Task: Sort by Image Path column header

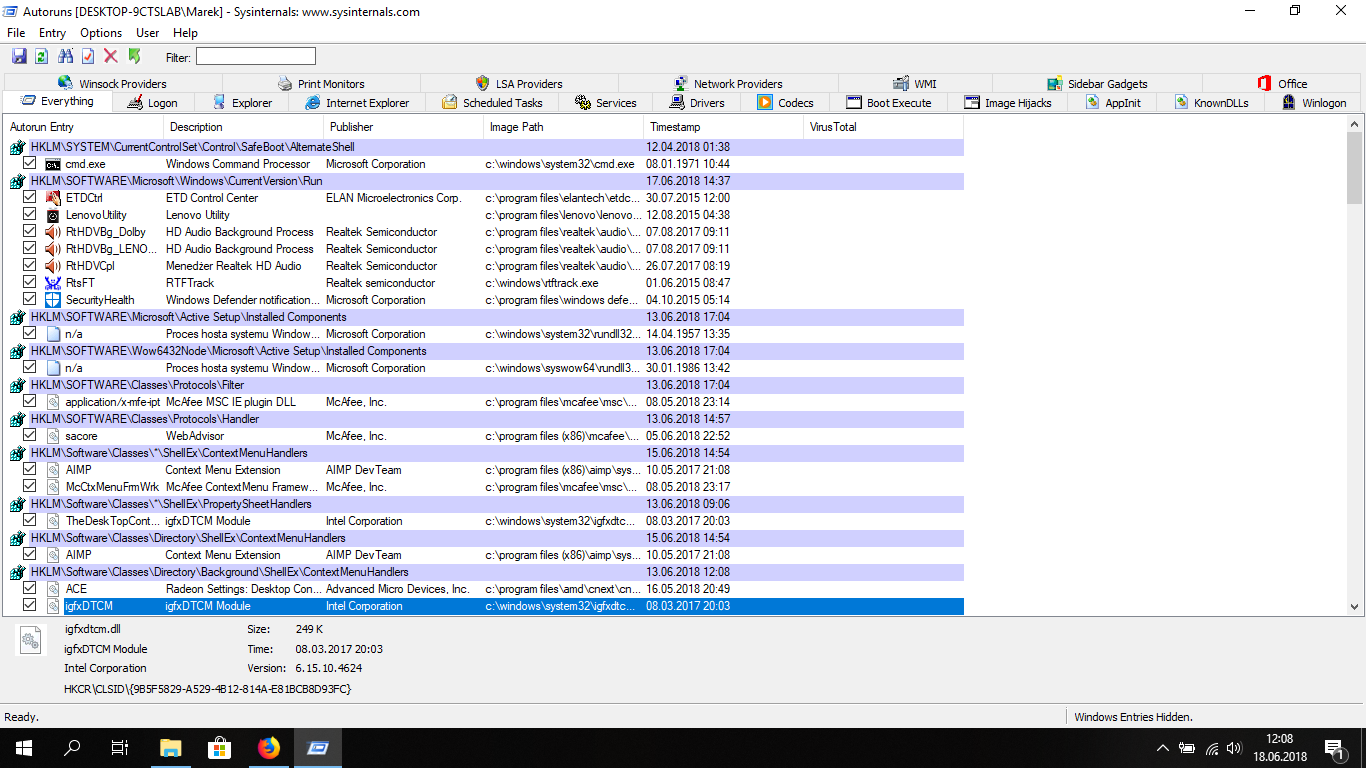Action: (564, 127)
